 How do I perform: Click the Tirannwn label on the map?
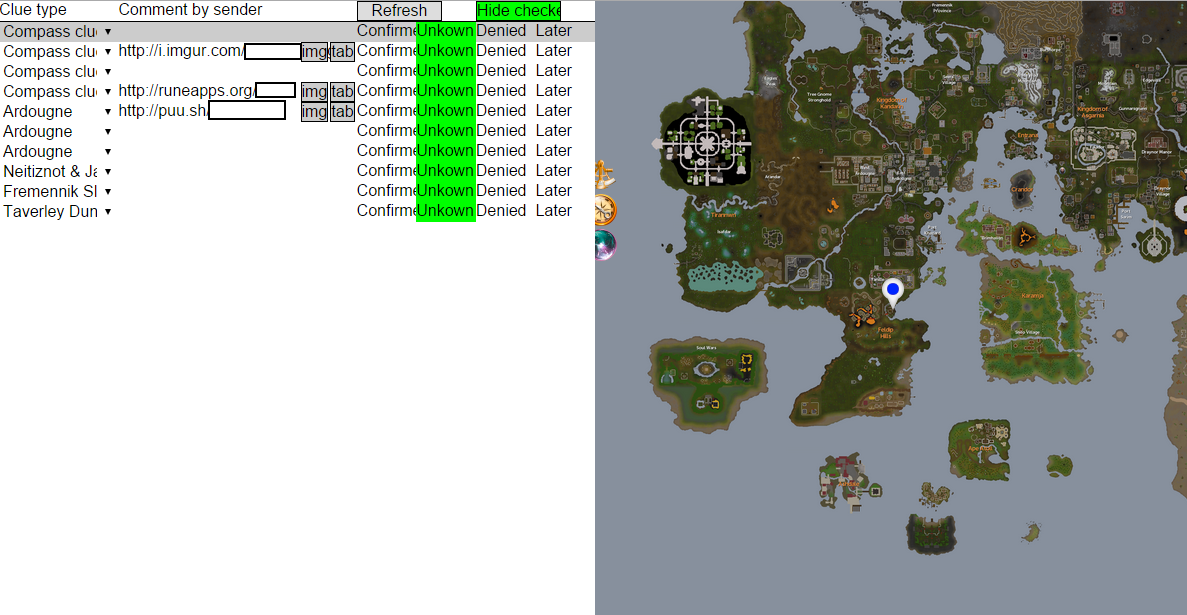point(724,215)
